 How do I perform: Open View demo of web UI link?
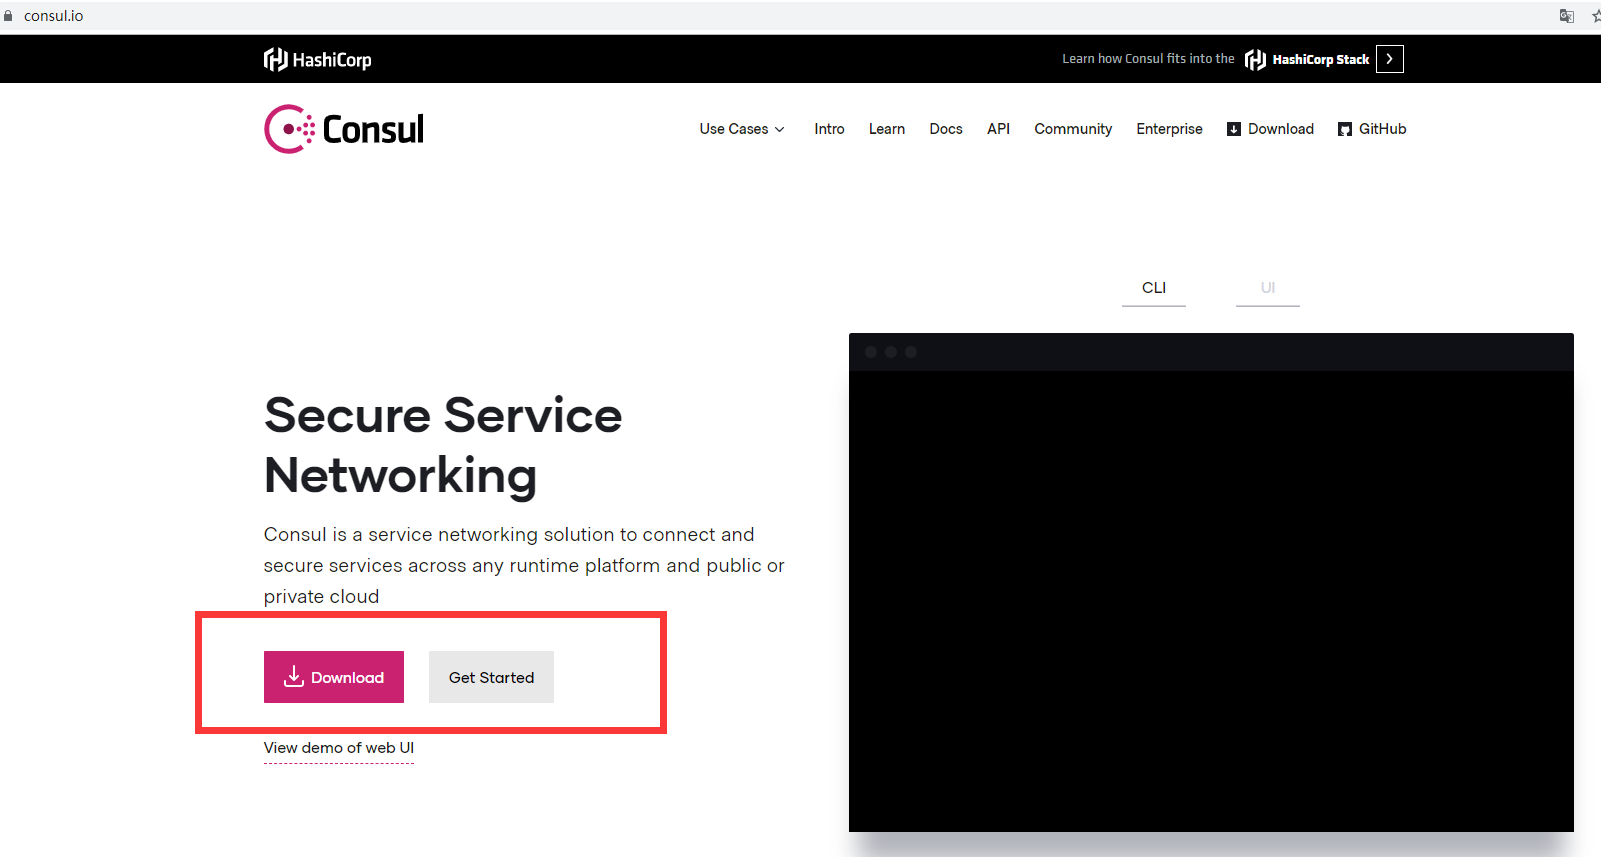339,748
